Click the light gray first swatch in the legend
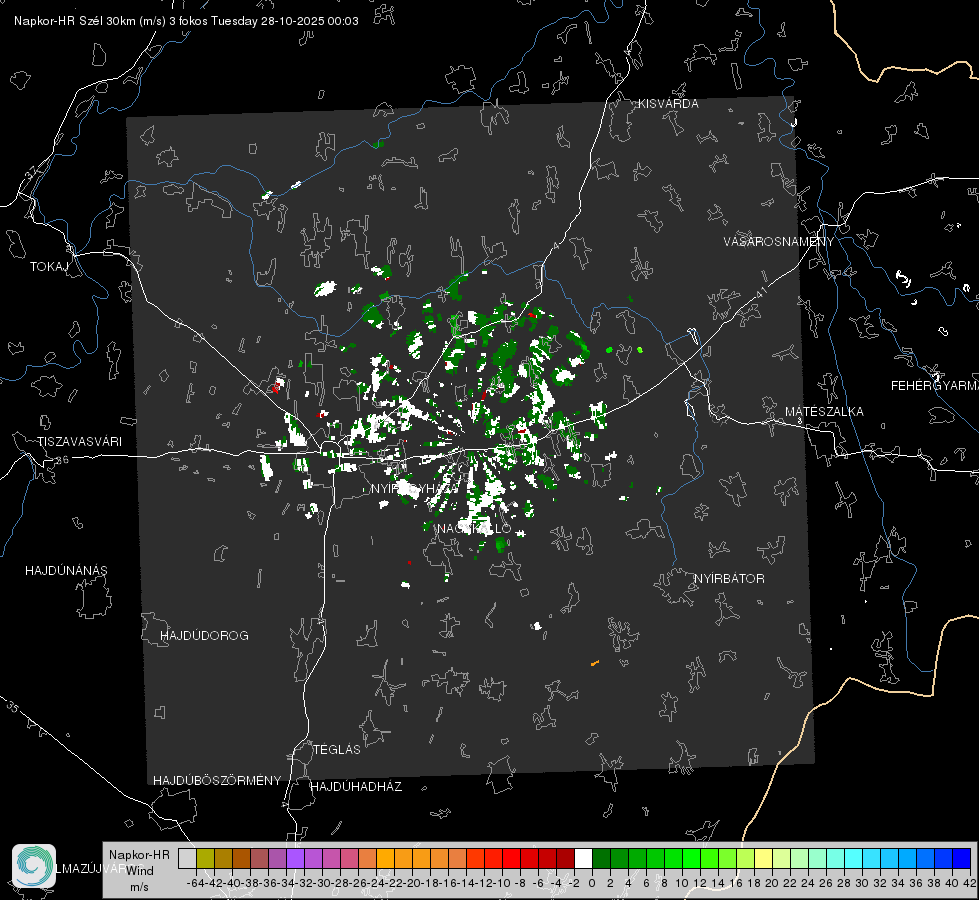Viewport: 979px width, 900px height. coord(187,858)
